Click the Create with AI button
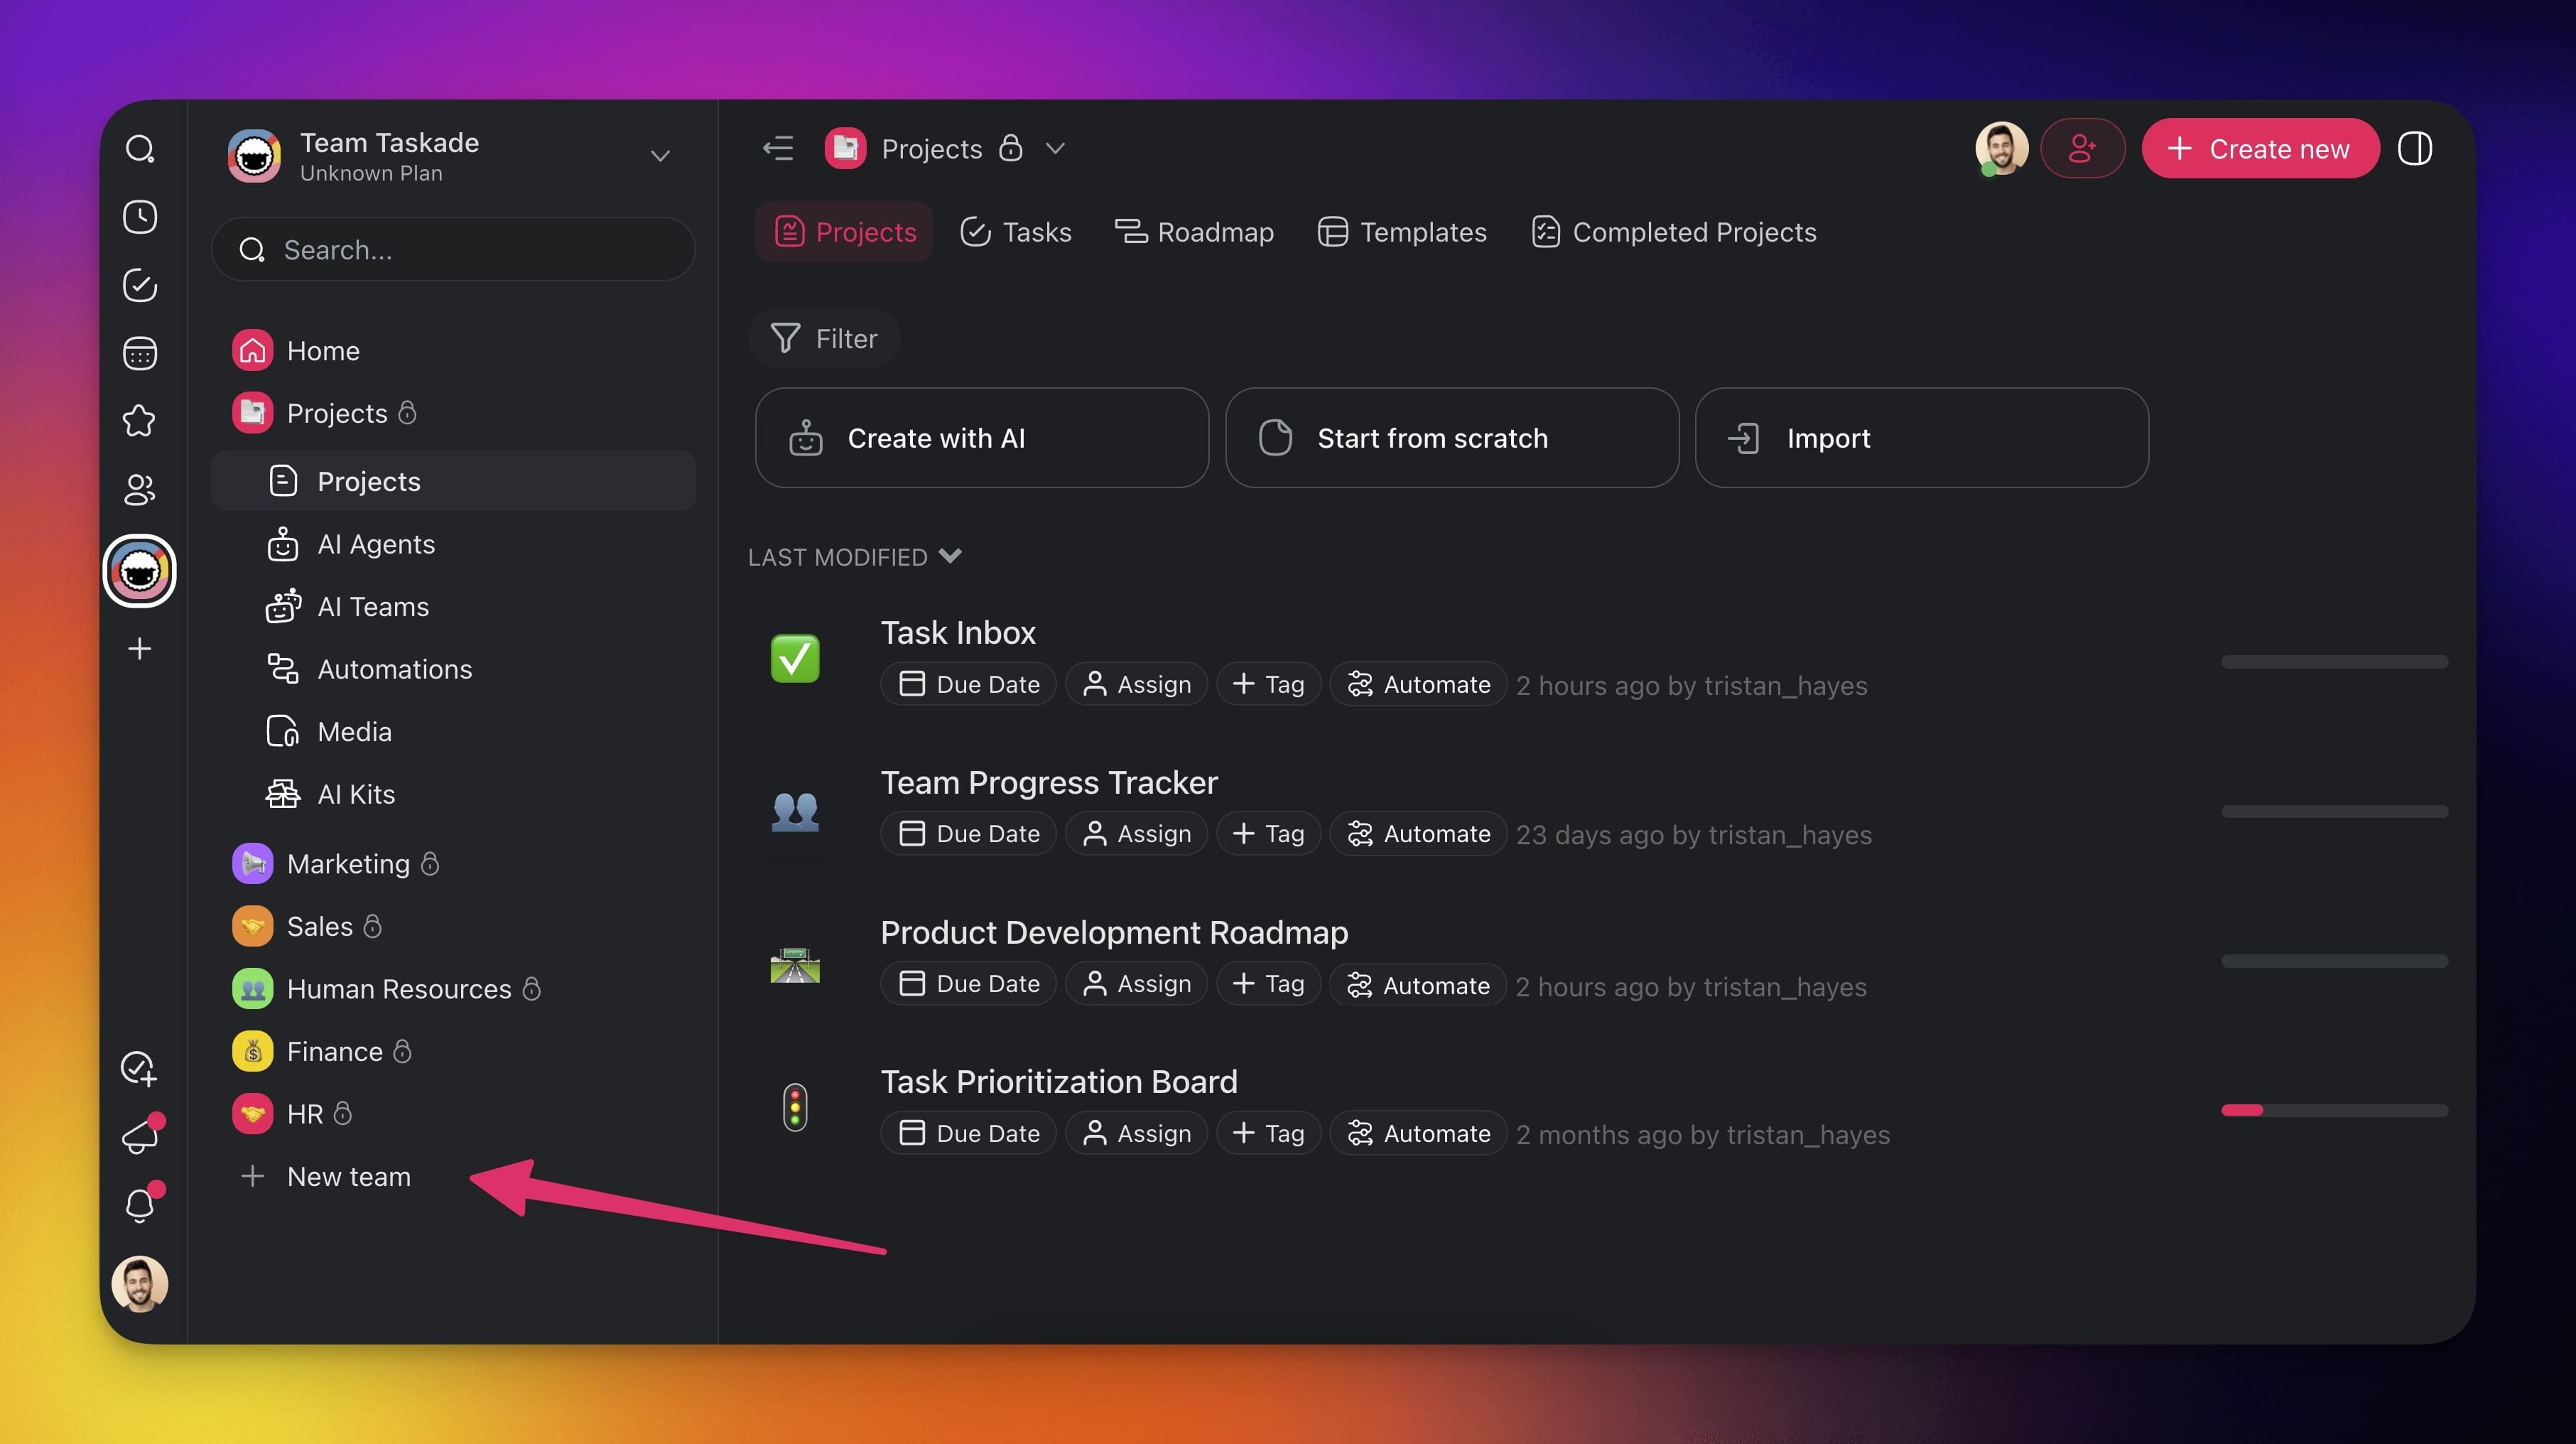The width and height of the screenshot is (2576, 1444). click(981, 438)
